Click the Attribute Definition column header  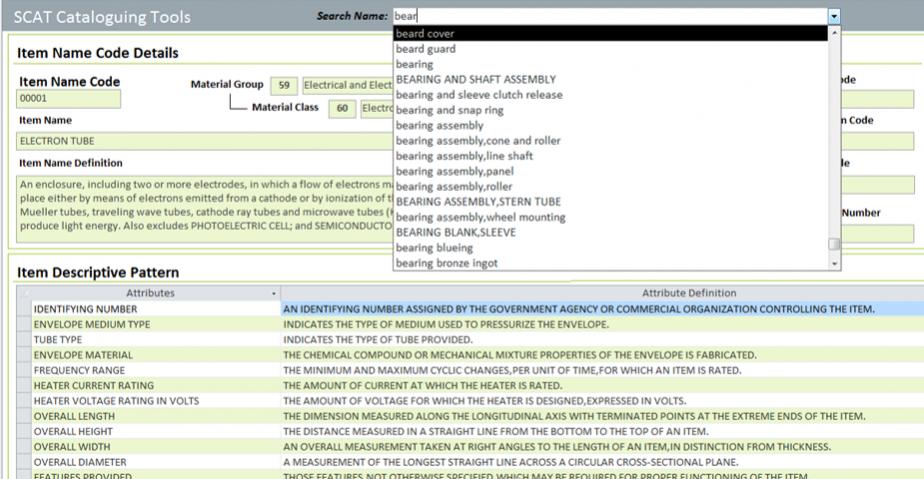click(x=689, y=293)
